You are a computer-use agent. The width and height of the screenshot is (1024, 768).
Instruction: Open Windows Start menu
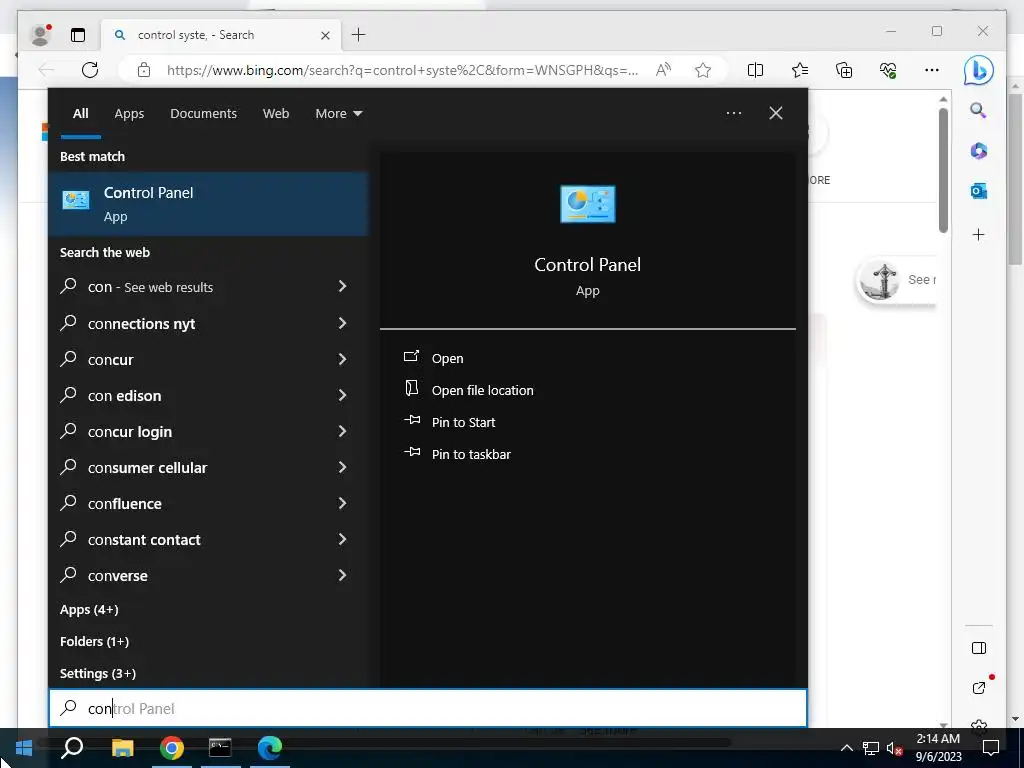click(x=24, y=748)
